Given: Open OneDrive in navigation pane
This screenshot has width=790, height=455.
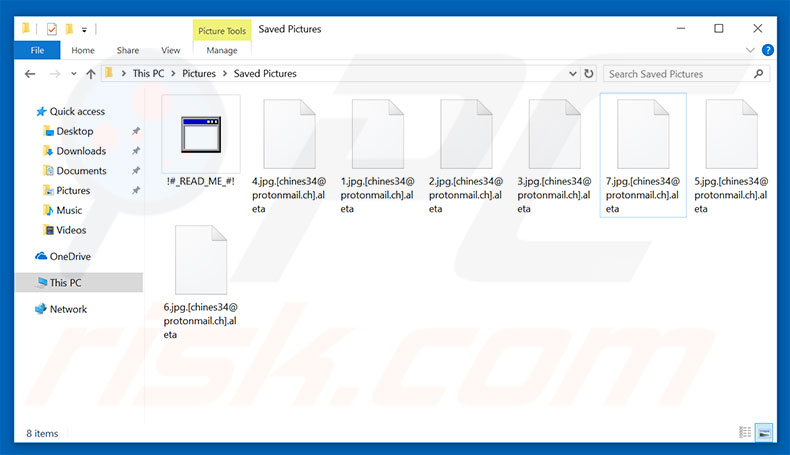Looking at the screenshot, I should tap(70, 256).
